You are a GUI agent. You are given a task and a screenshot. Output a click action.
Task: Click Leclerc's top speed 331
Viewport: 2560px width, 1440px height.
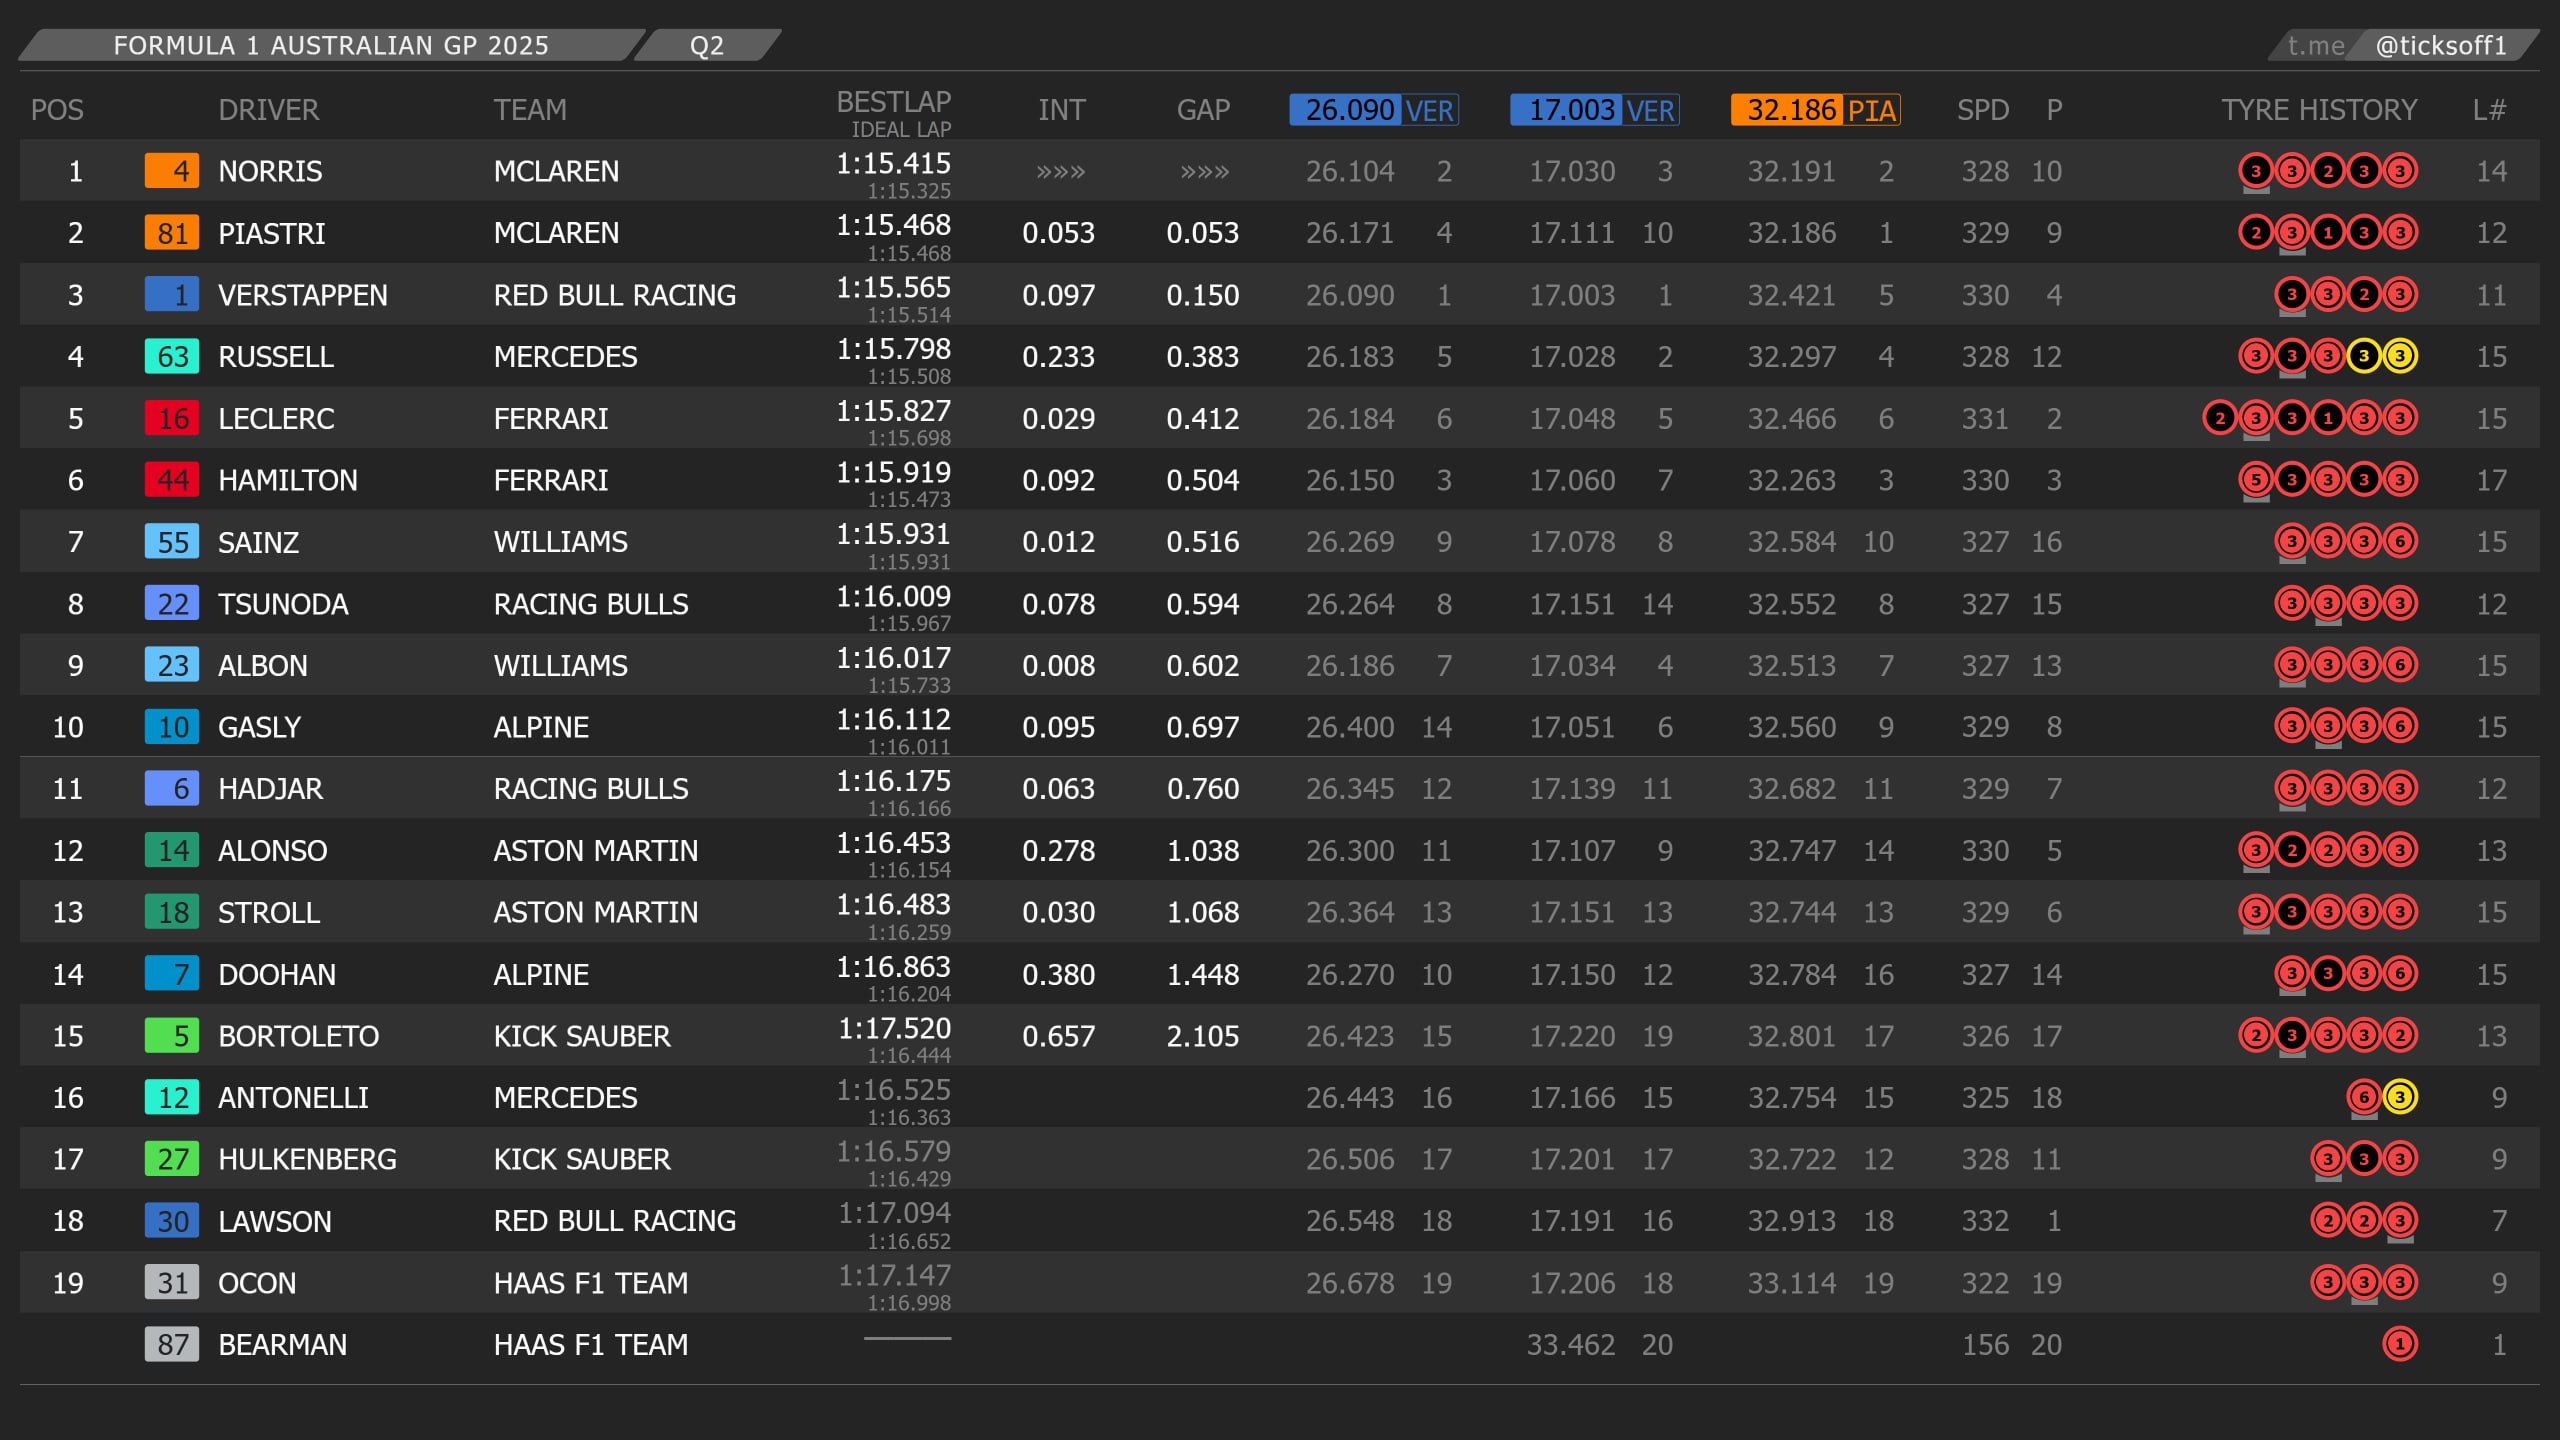tap(1985, 418)
